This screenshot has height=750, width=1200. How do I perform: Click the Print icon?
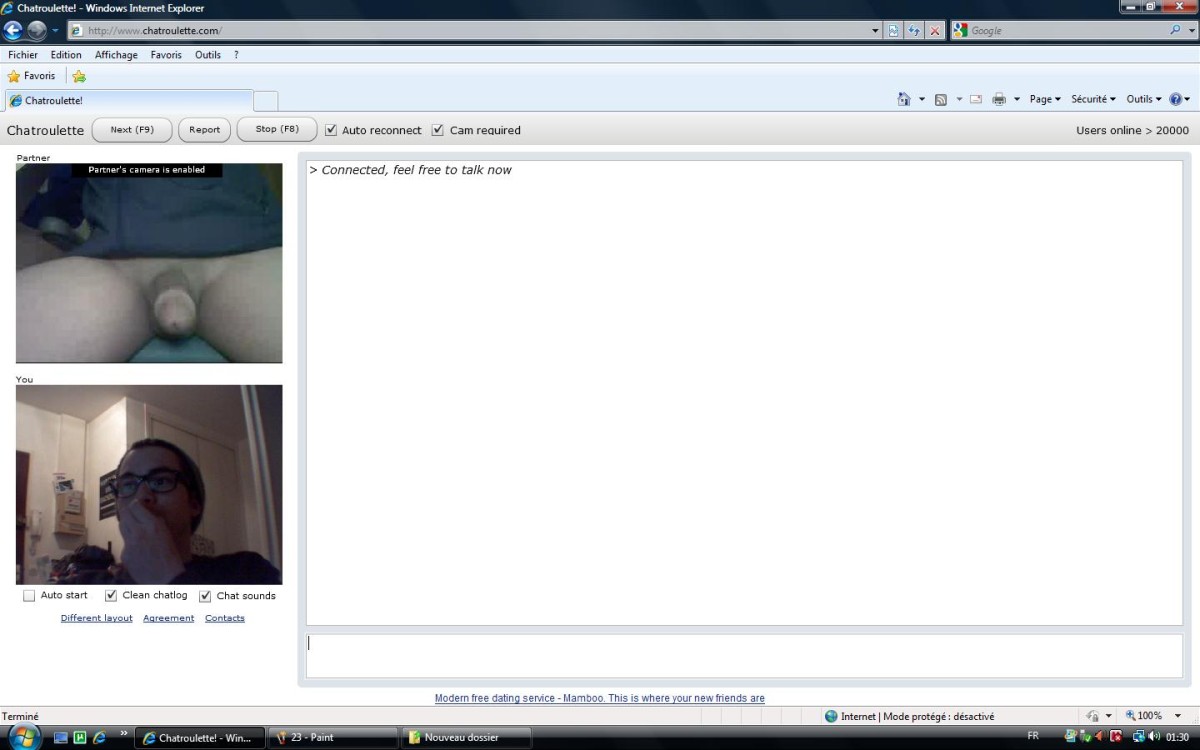(x=998, y=99)
